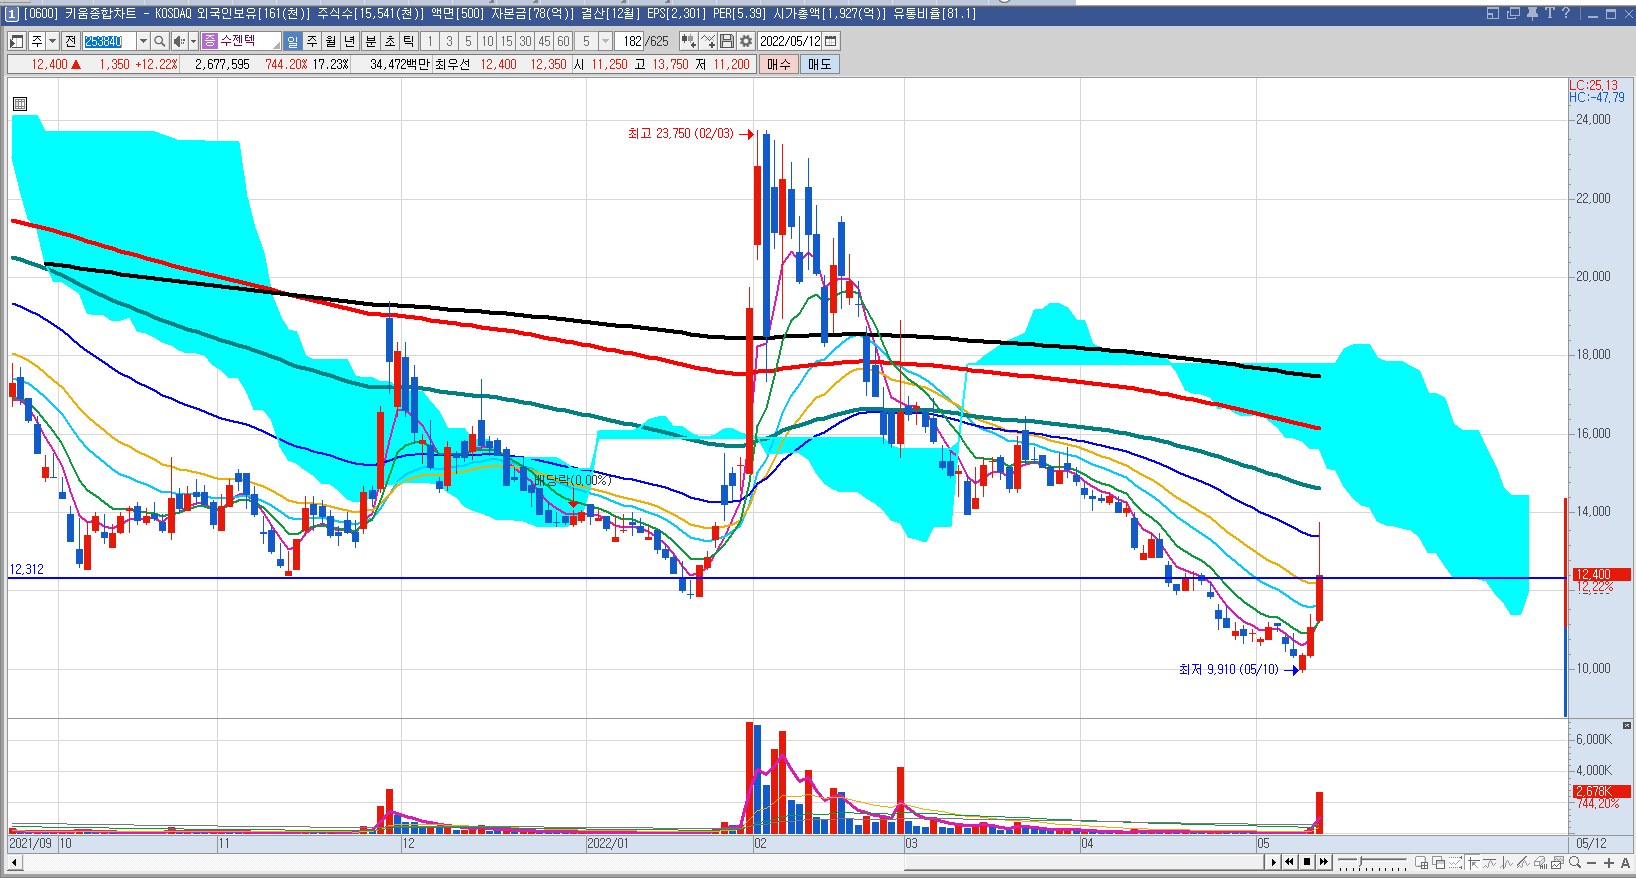Select the 년 (yearly) period toggle
This screenshot has height=878, width=1636.
point(350,41)
